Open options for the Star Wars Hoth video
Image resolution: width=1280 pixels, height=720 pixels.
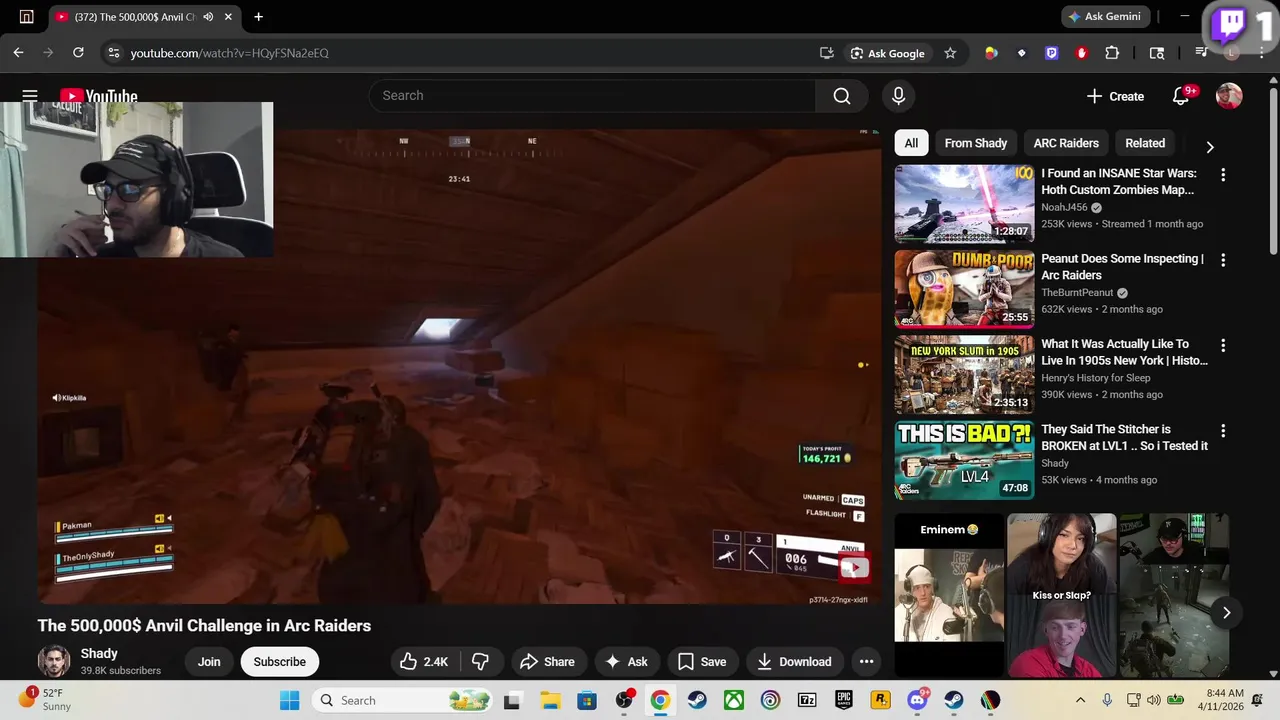pyautogui.click(x=1222, y=174)
